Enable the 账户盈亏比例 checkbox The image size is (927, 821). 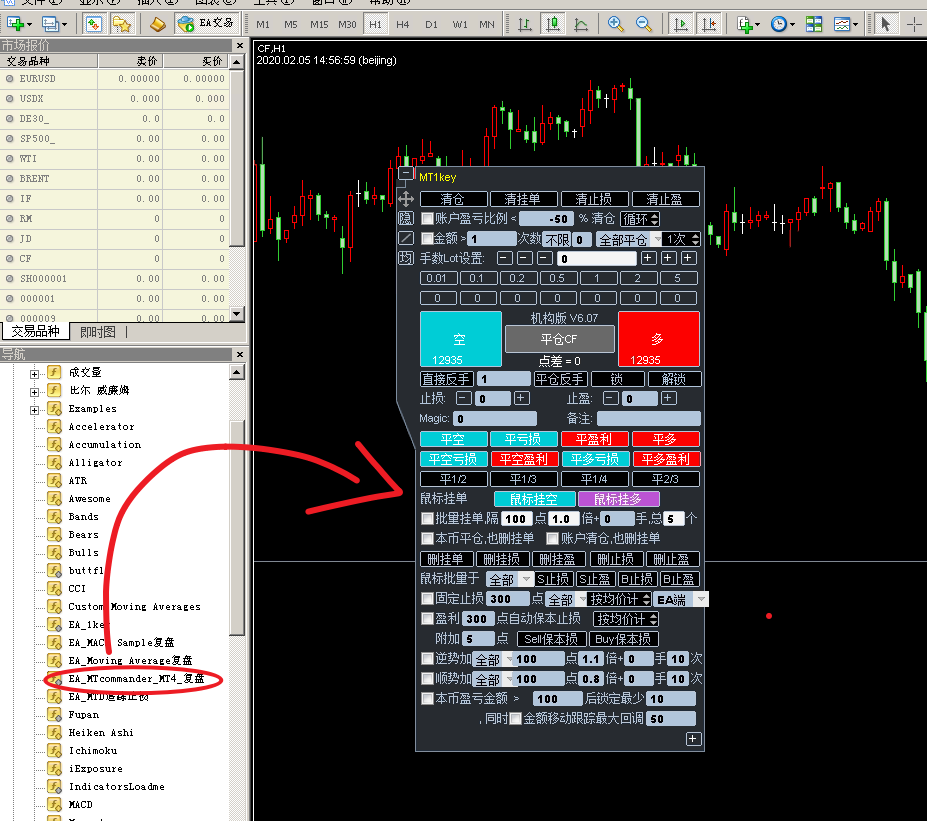tap(428, 218)
